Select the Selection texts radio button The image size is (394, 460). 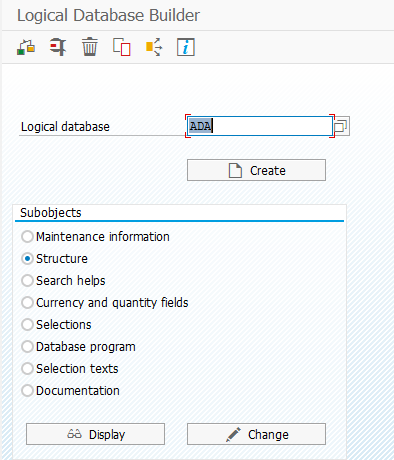[27, 369]
